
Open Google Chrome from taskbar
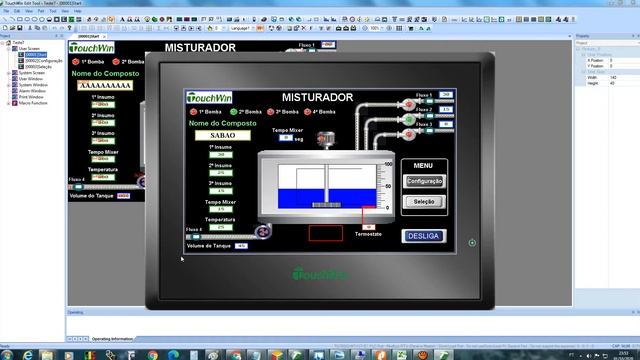[x=153, y=355]
